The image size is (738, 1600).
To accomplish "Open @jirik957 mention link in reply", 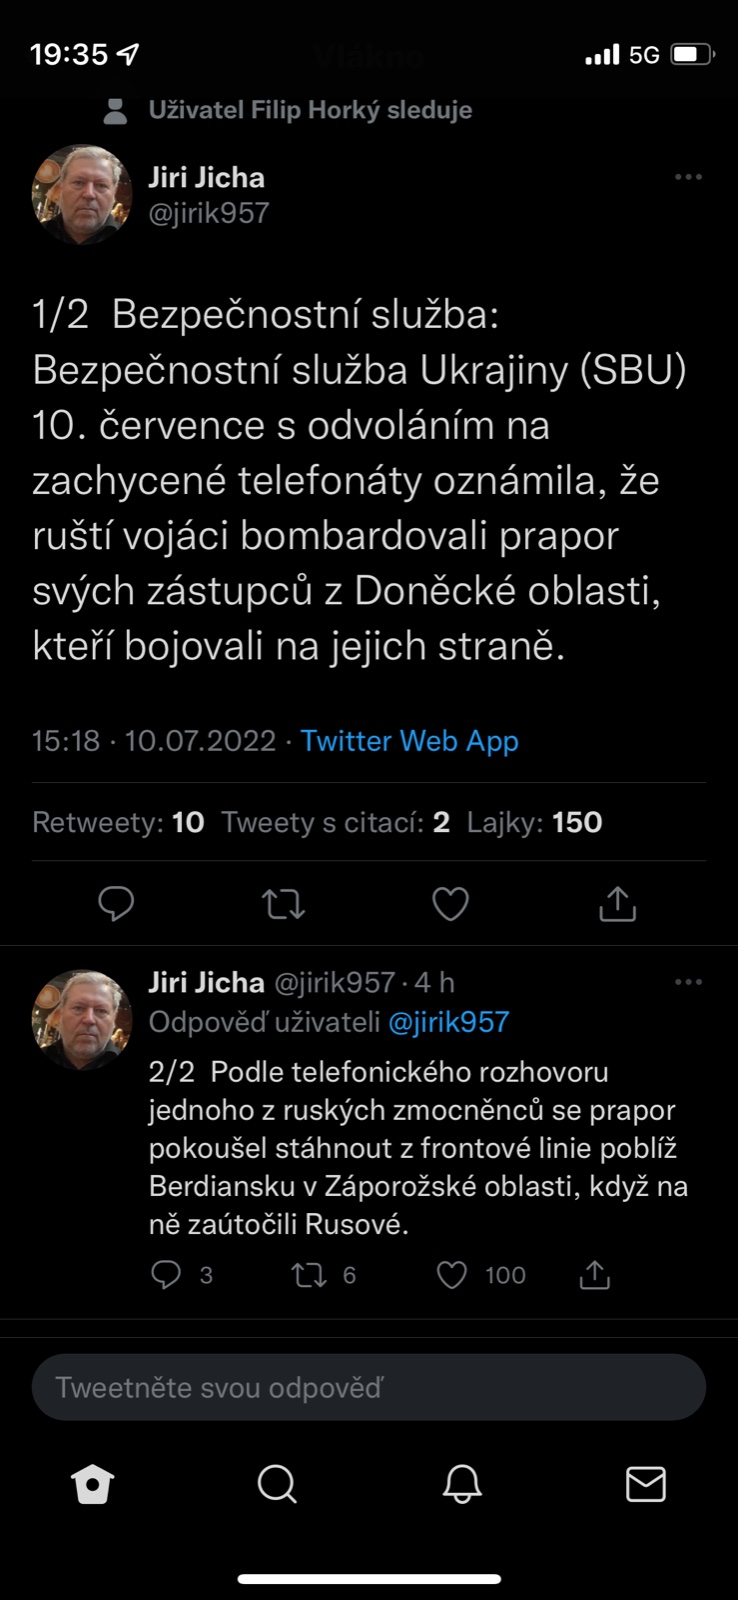I will 448,1022.
